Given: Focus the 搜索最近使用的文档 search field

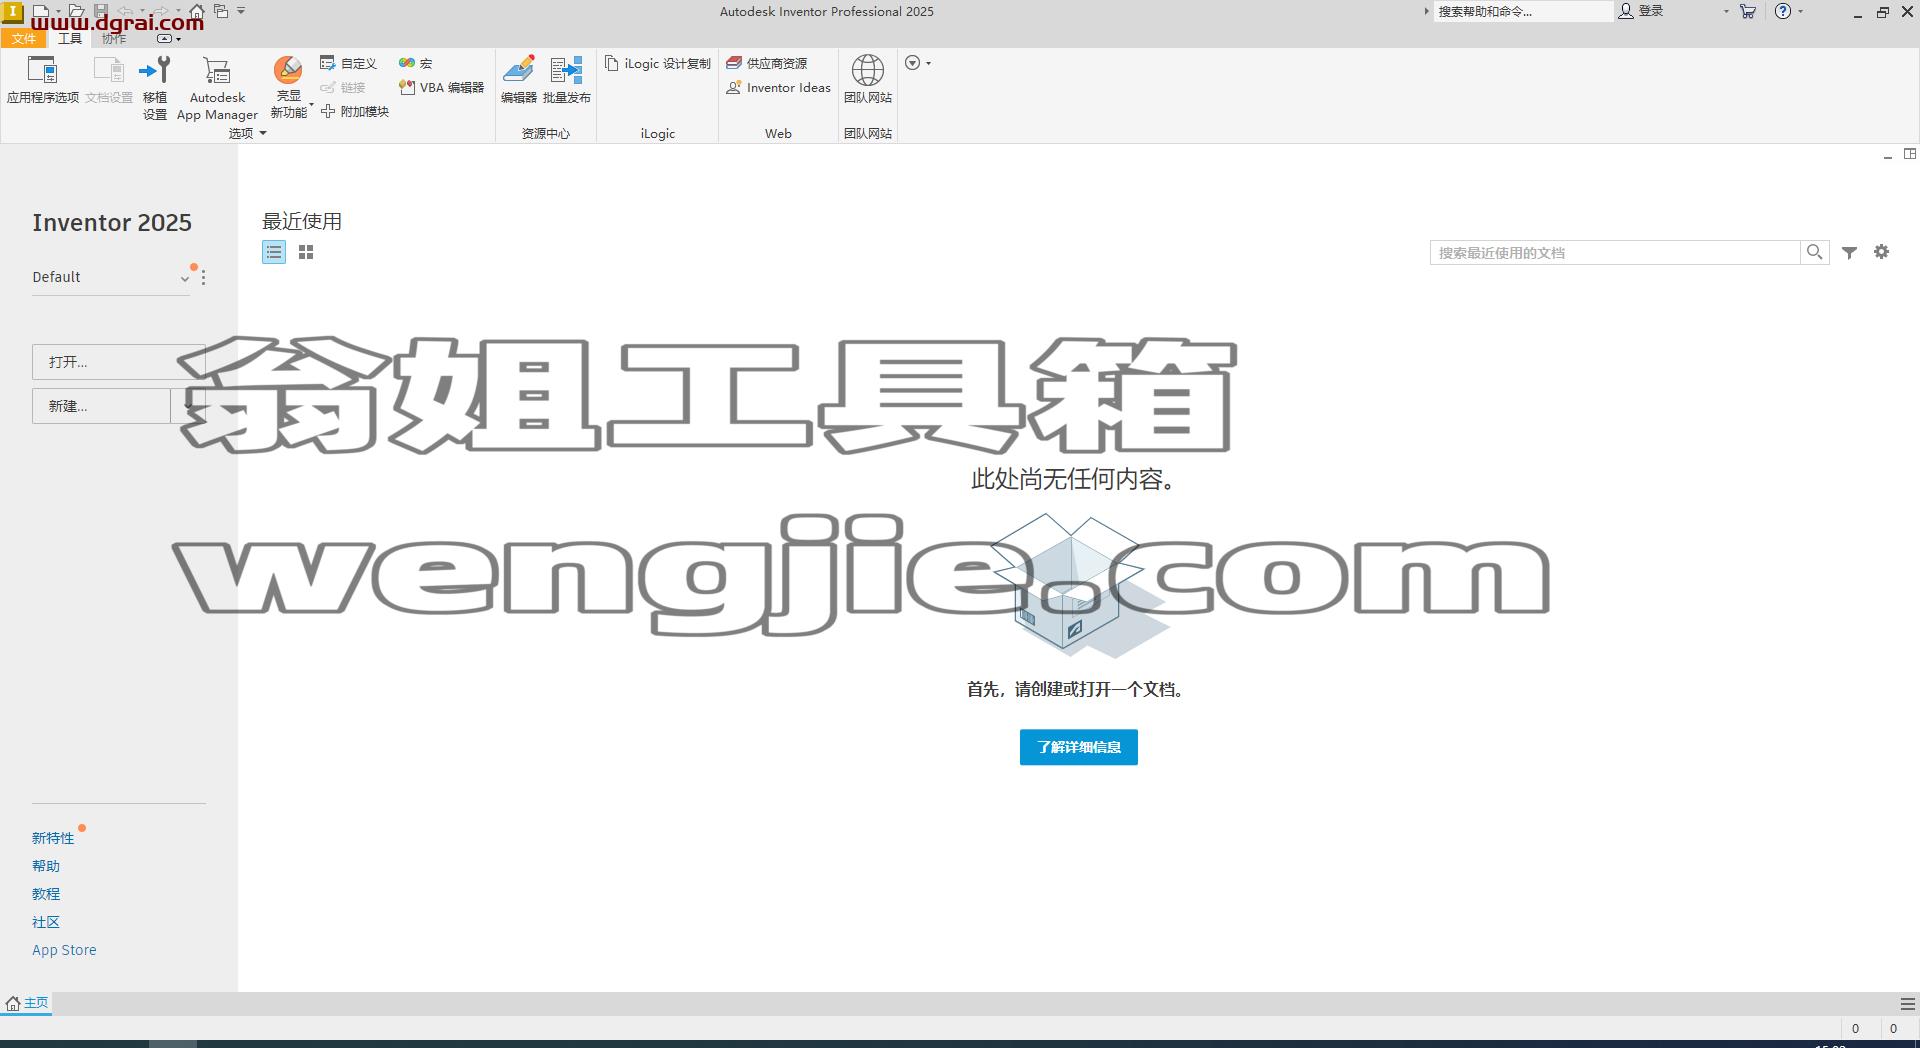Looking at the screenshot, I should tap(1614, 253).
